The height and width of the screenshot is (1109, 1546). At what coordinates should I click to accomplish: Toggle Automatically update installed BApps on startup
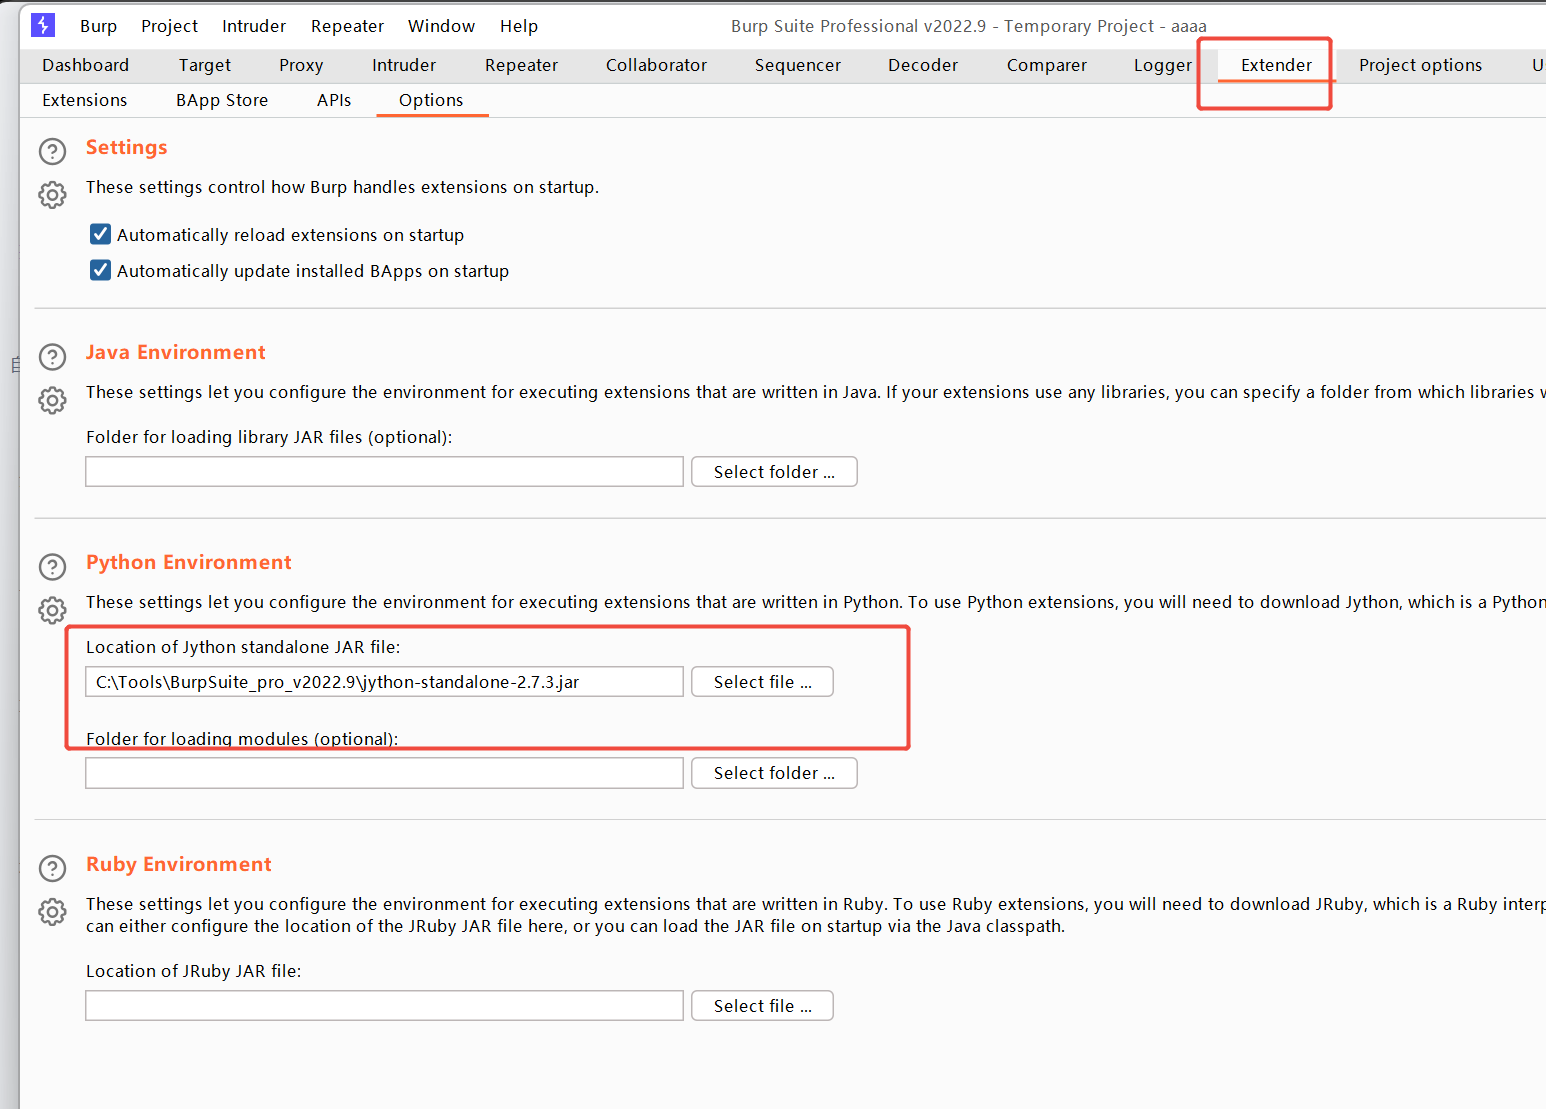click(100, 270)
